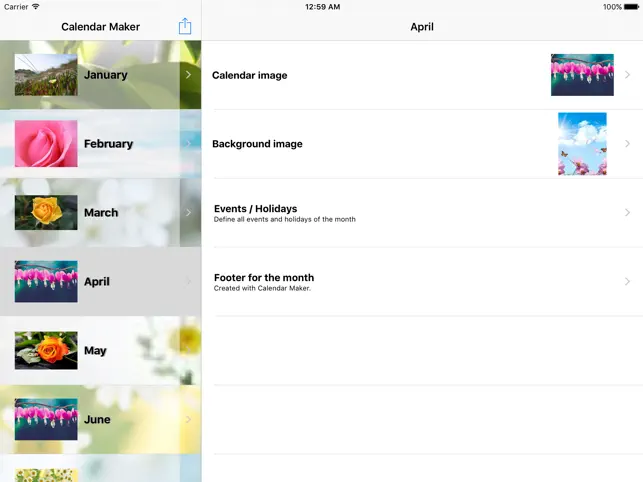The height and width of the screenshot is (482, 643).
Task: Select March in the month list
Action: 100,212
